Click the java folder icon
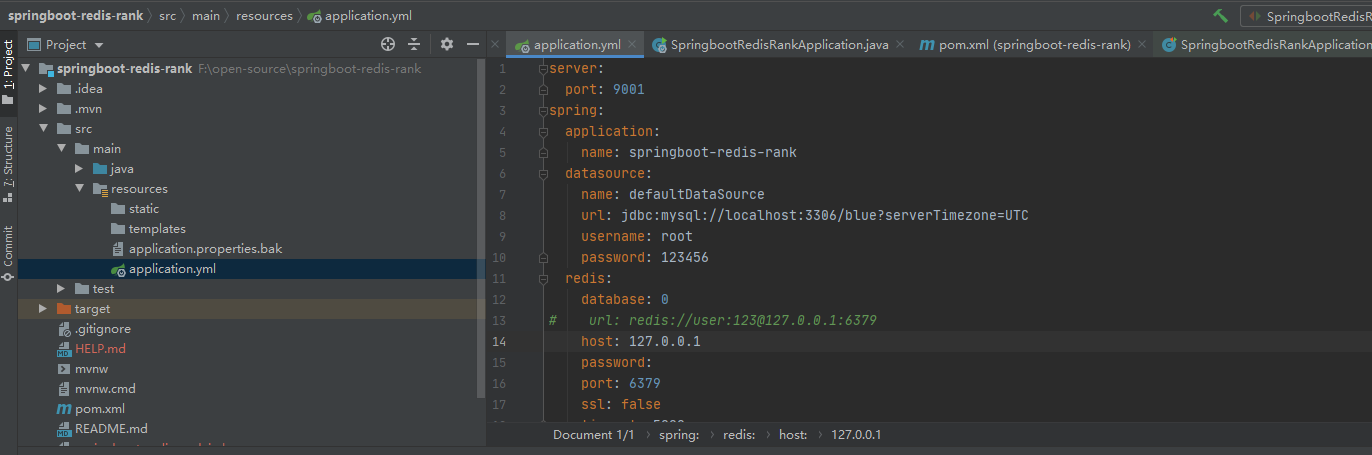Screen dimensions: 1372x455 [x=100, y=168]
